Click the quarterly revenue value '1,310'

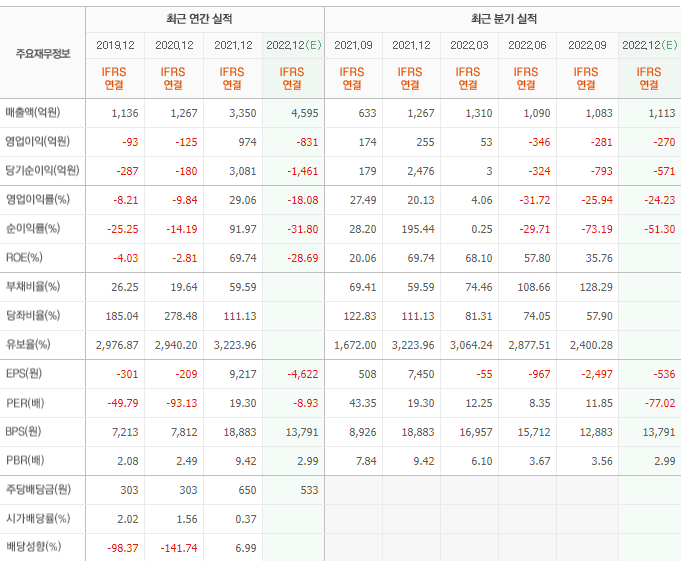479,113
